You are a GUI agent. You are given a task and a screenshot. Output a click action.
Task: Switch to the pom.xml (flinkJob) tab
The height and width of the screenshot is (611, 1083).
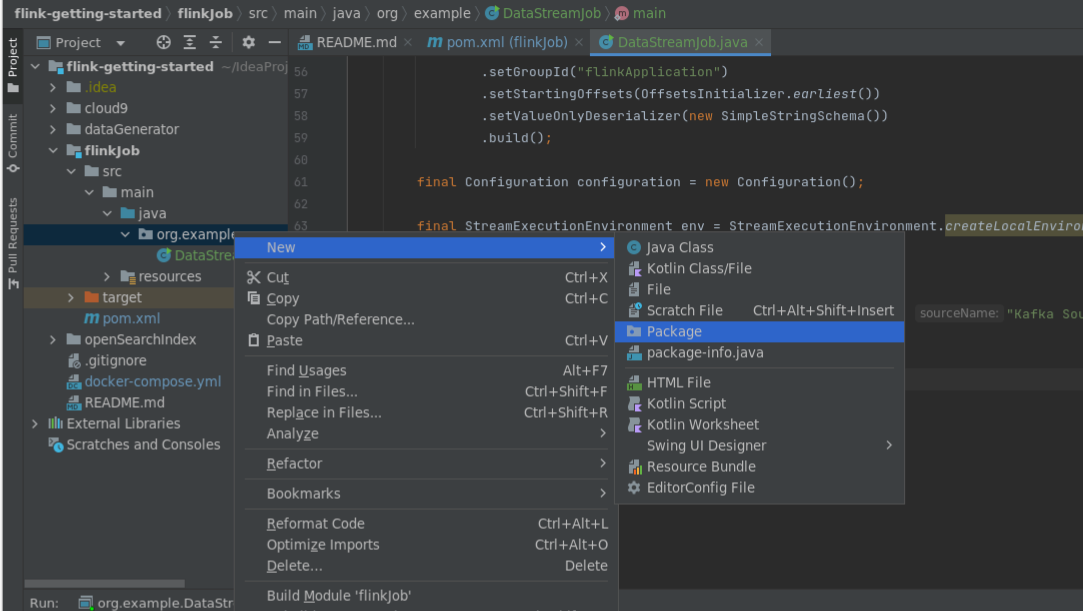point(497,43)
